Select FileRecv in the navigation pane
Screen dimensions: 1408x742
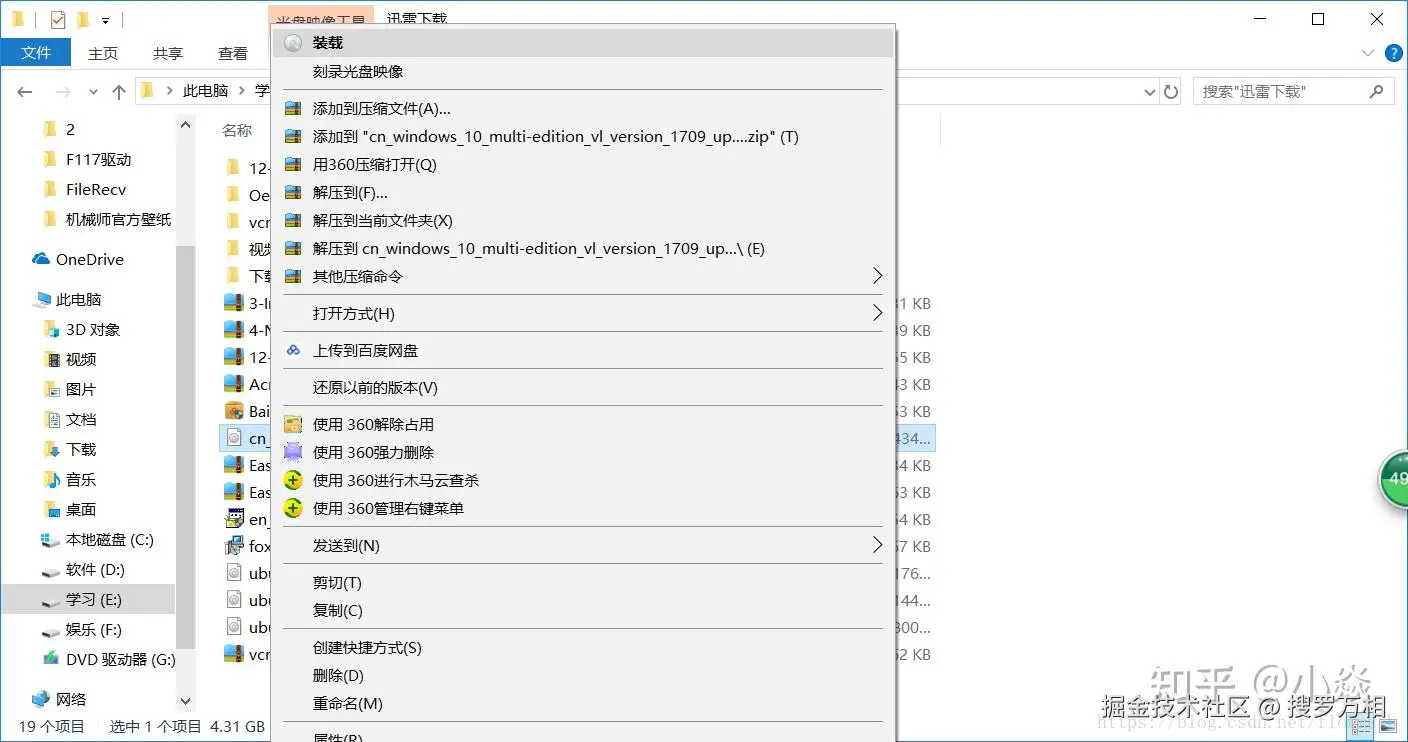pyautogui.click(x=96, y=190)
